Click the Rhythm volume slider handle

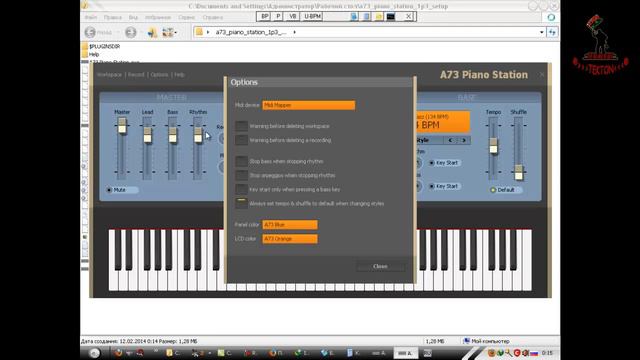coord(198,135)
